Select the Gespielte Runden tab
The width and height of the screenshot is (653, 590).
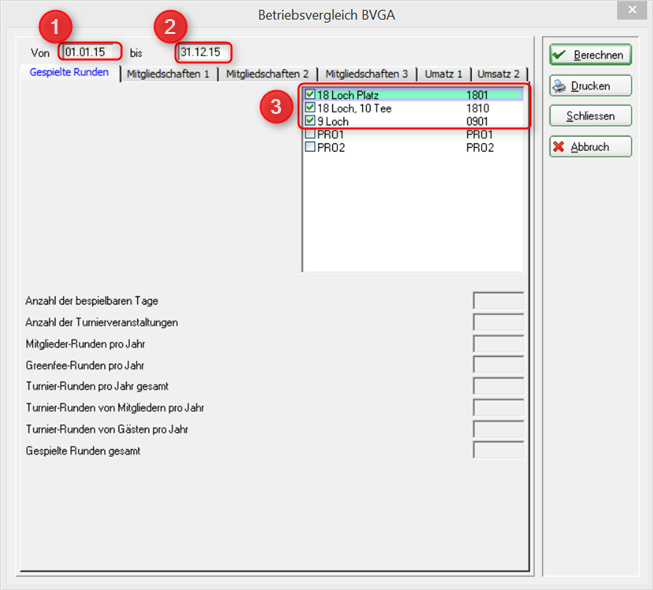70,73
